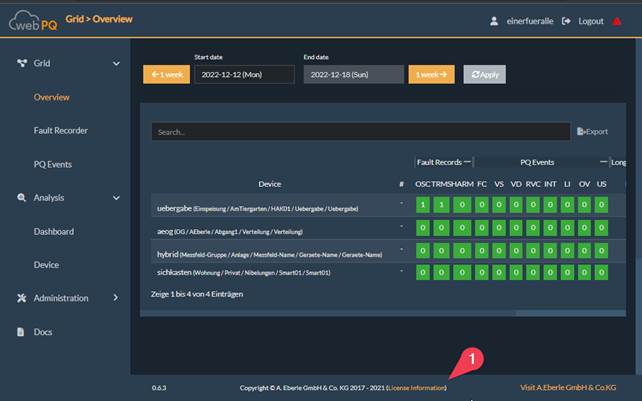
Task: Click the Docs file icon
Action: point(22,332)
